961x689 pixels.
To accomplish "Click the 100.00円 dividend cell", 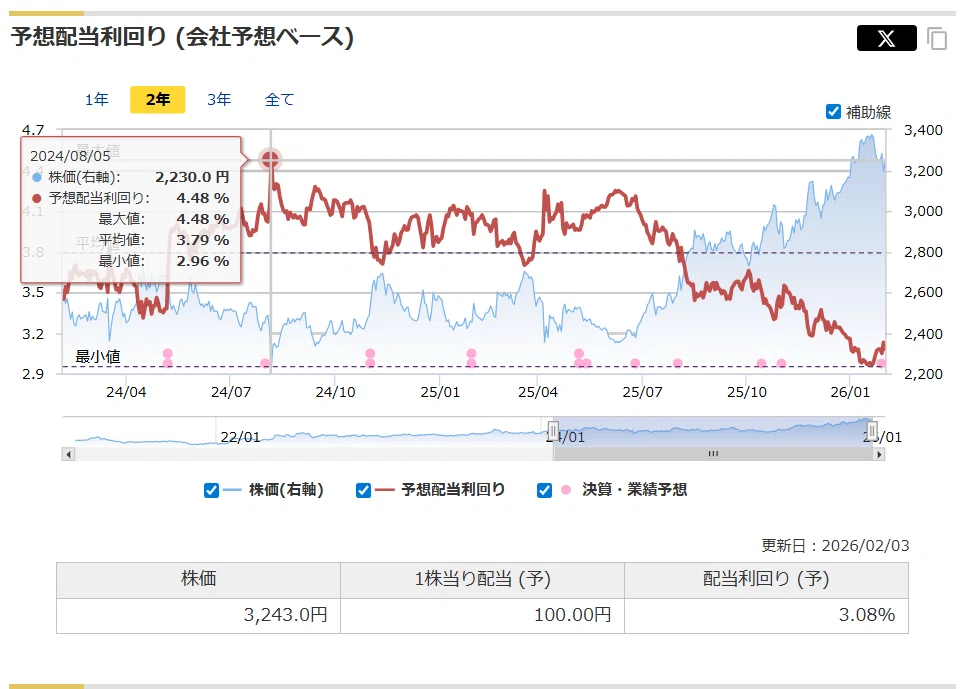I will click(x=482, y=615).
